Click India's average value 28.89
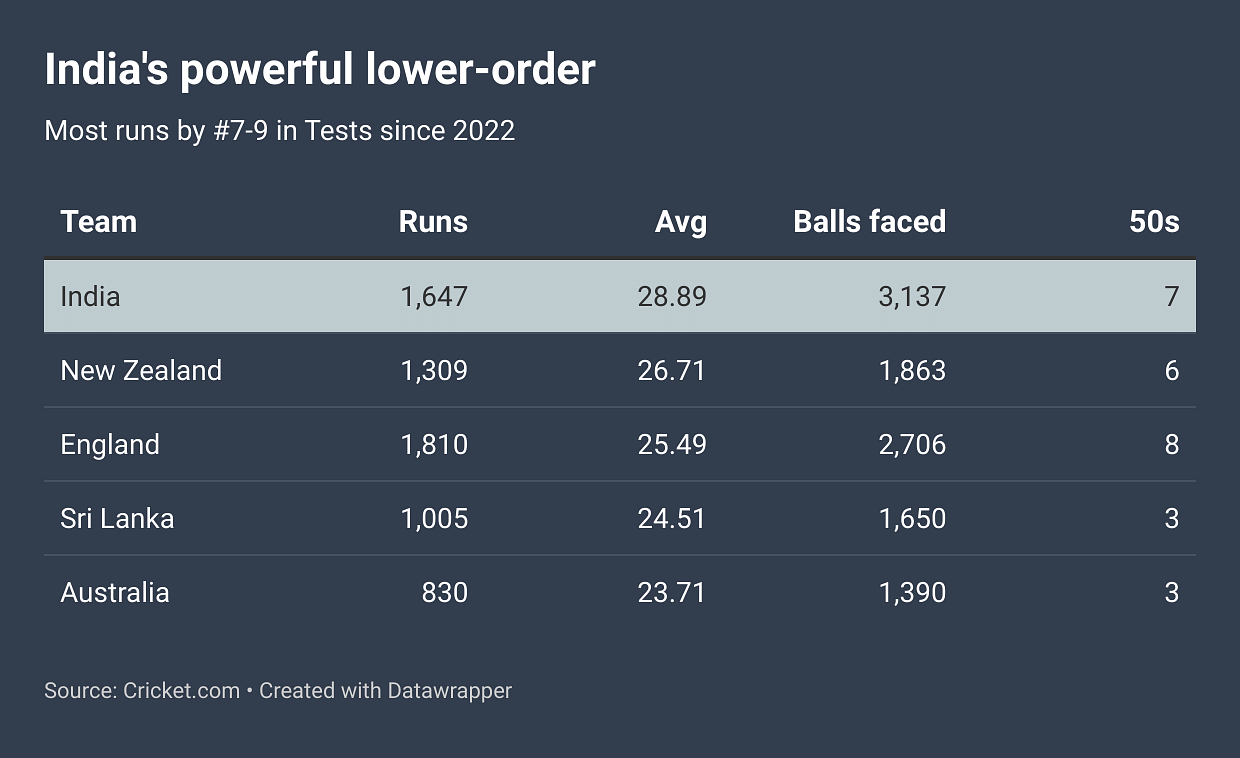Screen dimensions: 1240x758 click(x=672, y=296)
